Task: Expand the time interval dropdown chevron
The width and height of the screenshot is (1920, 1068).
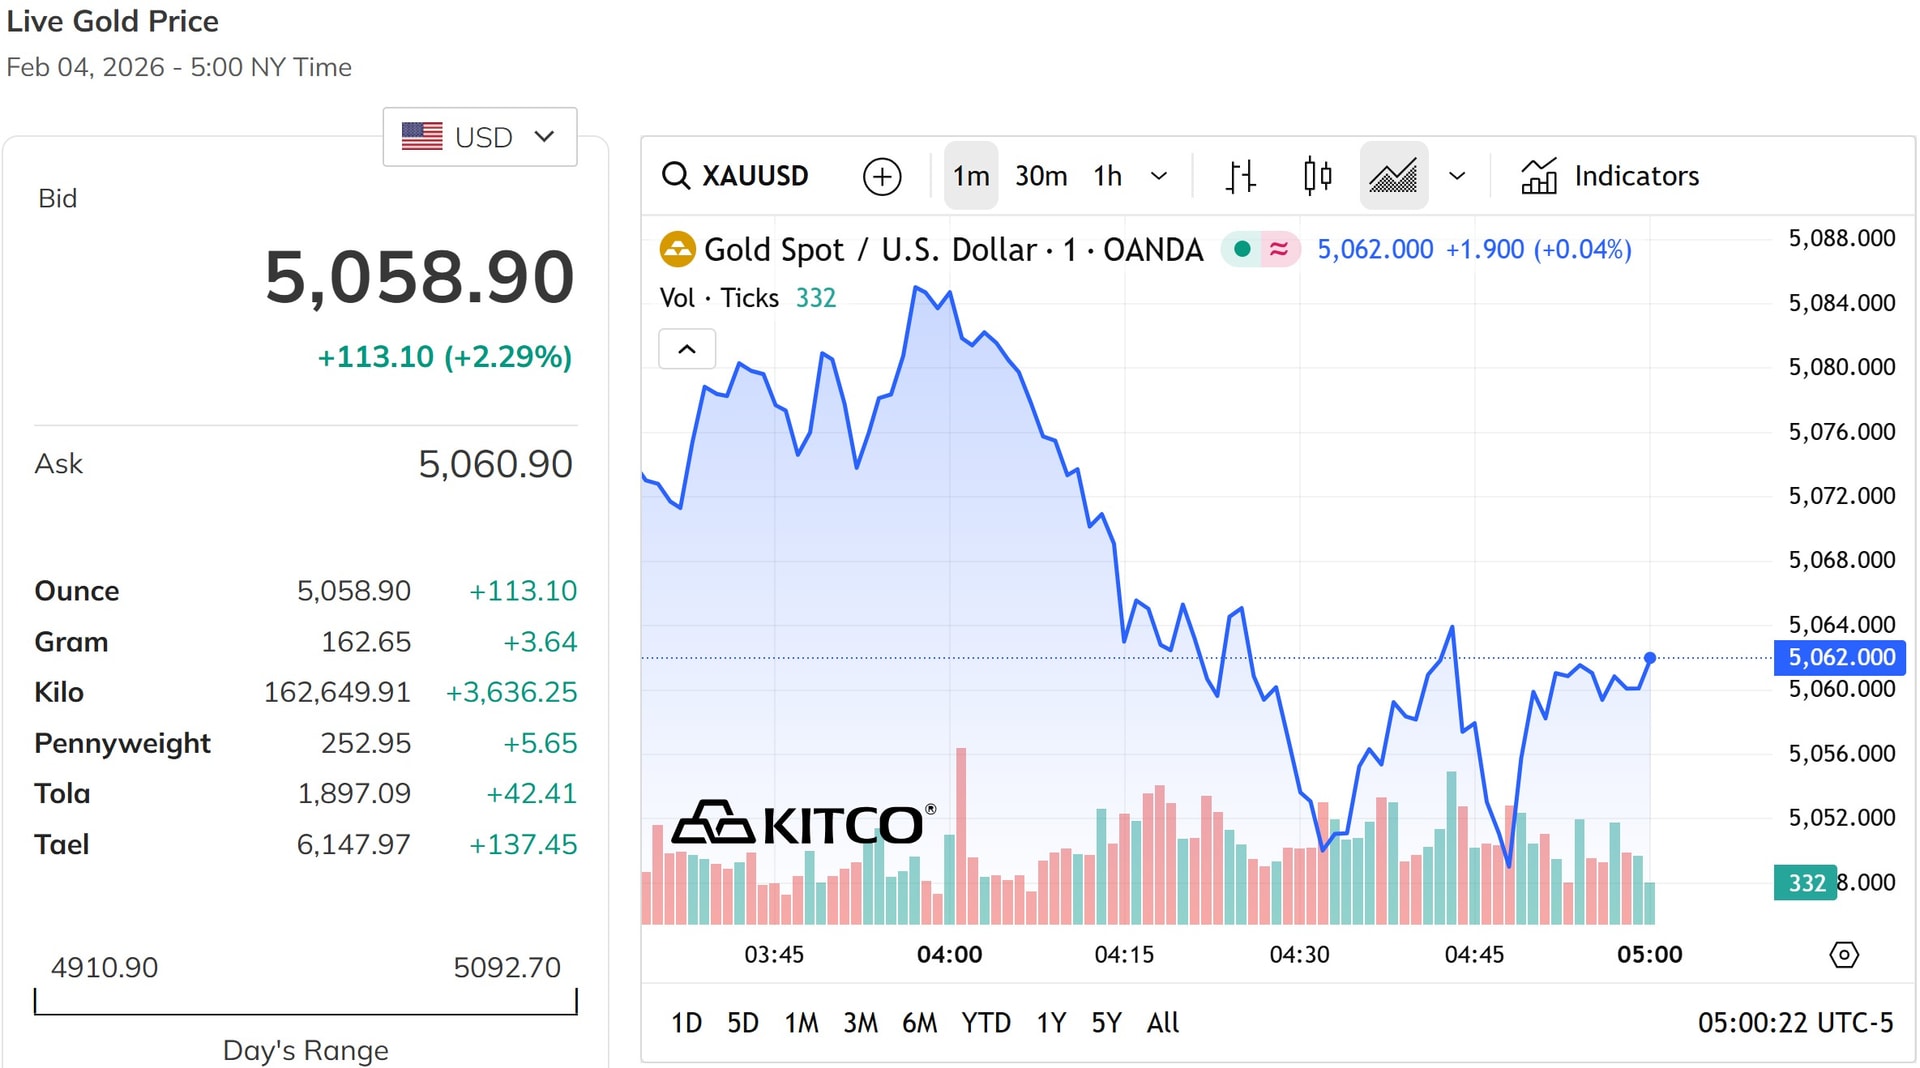Action: (1159, 176)
